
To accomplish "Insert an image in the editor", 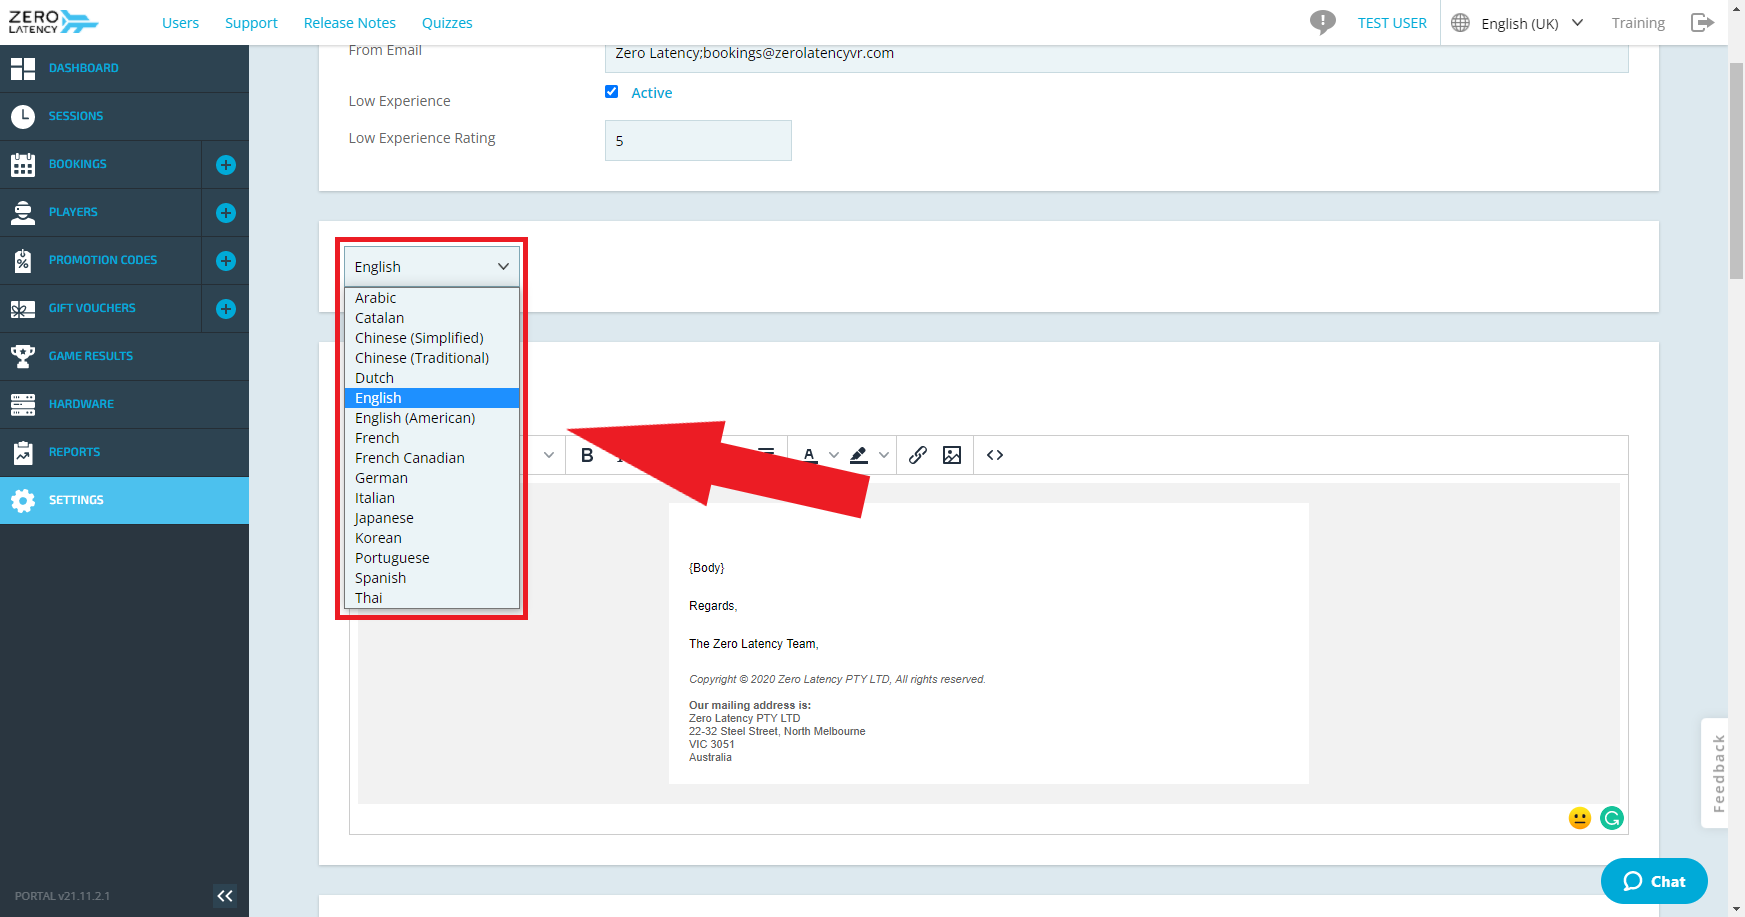I will pyautogui.click(x=952, y=455).
